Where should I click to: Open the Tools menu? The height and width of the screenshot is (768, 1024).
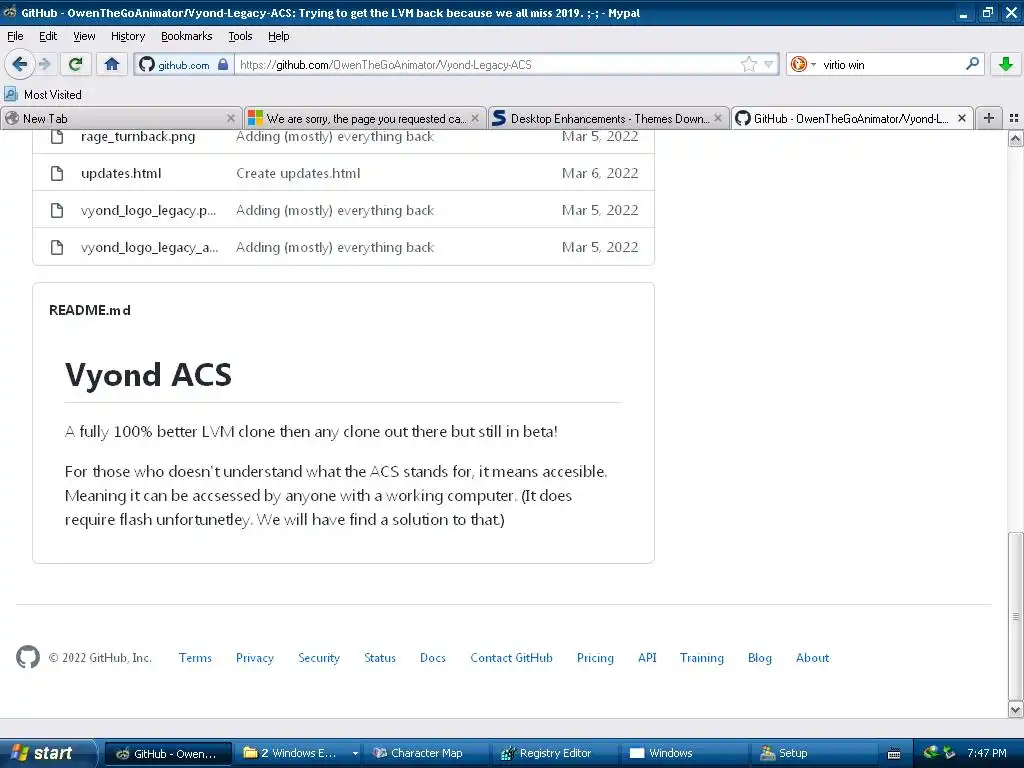(x=240, y=36)
